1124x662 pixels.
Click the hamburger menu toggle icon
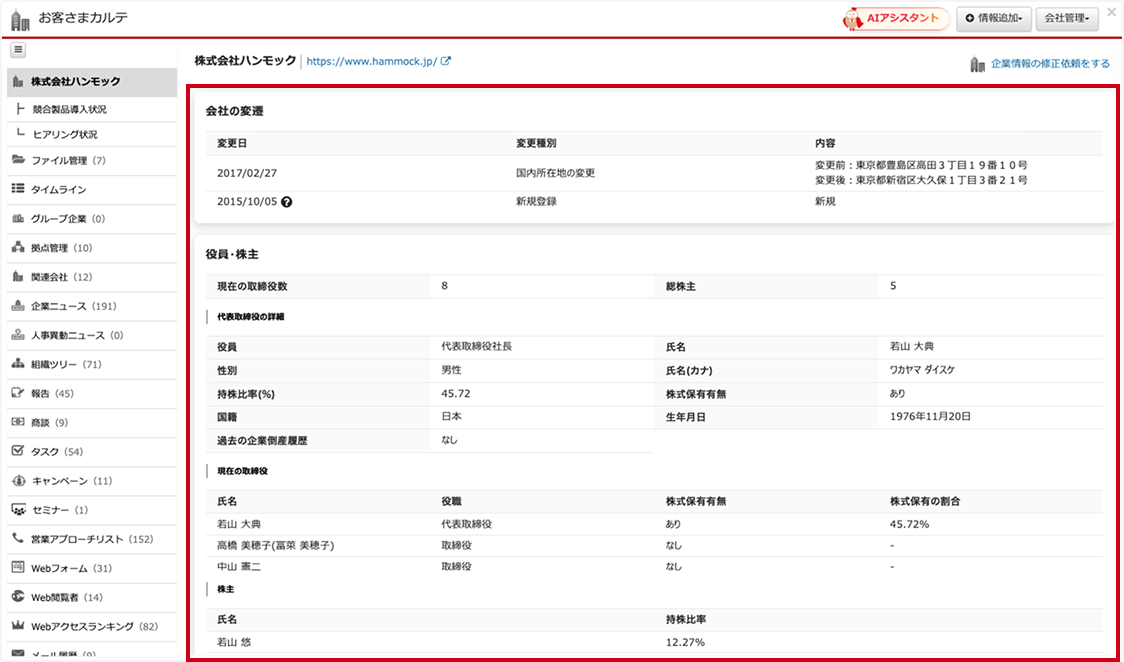pos(19,50)
